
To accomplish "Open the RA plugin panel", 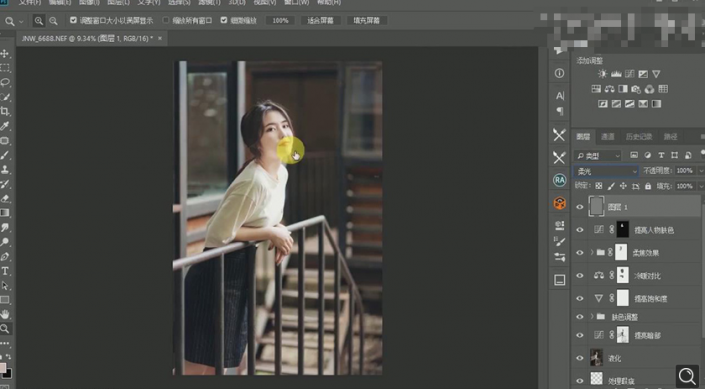I will 559,180.
